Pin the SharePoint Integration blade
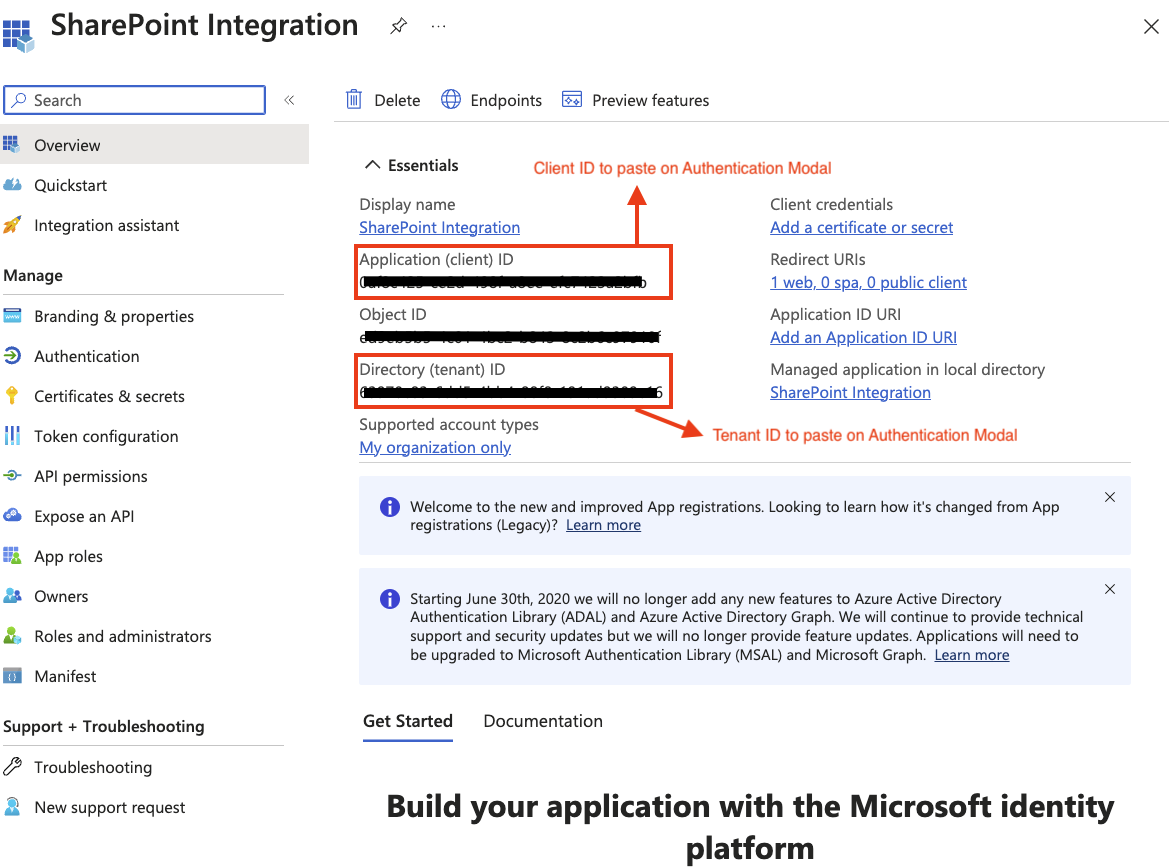The width and height of the screenshot is (1169, 868). tap(399, 26)
